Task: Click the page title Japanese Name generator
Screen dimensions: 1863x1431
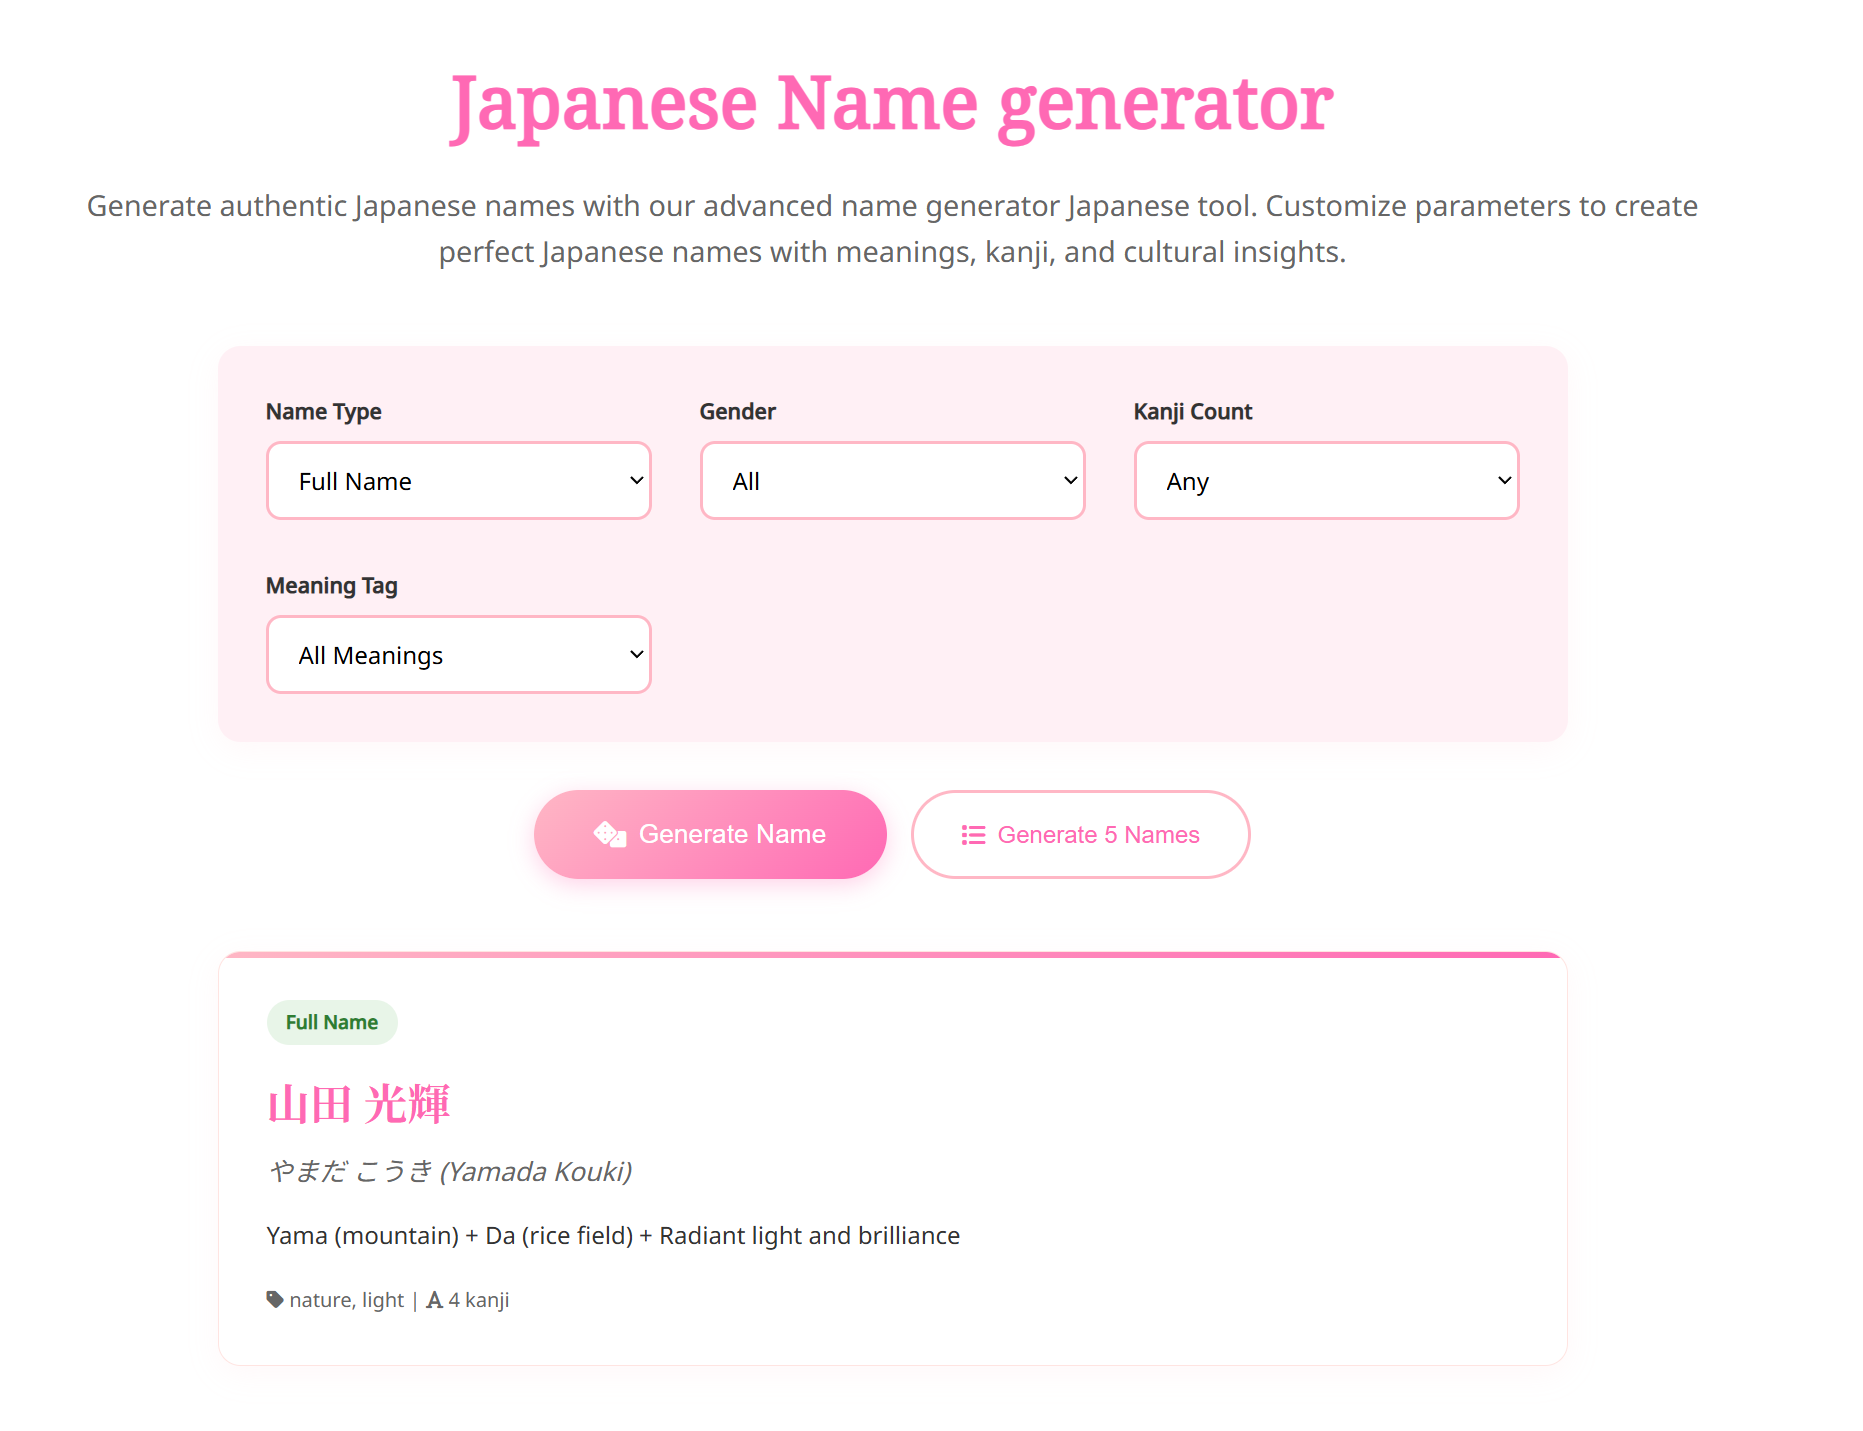Action: (890, 101)
